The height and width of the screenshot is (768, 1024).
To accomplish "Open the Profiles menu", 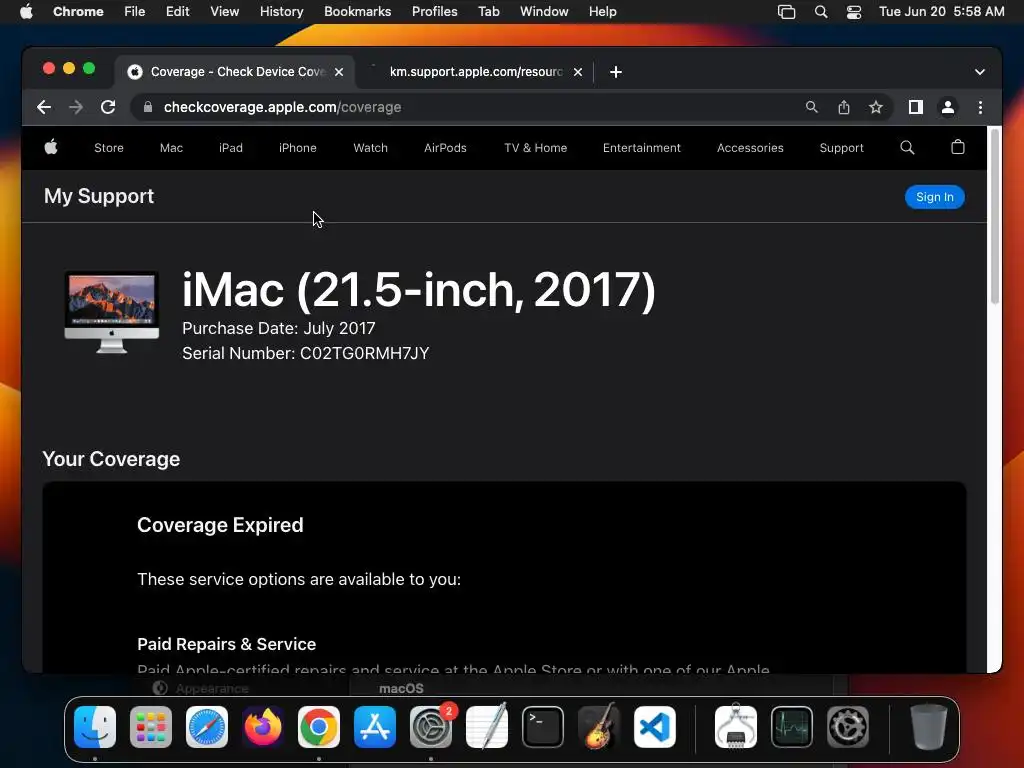I will (434, 12).
